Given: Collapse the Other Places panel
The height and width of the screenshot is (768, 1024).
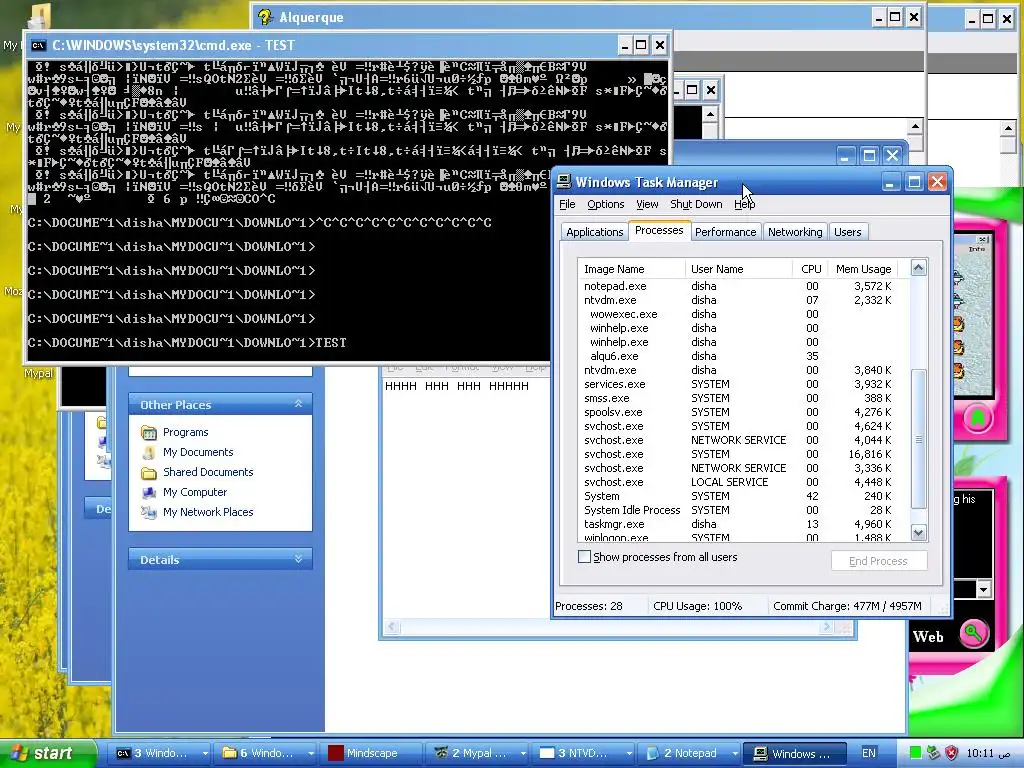Looking at the screenshot, I should [x=298, y=404].
